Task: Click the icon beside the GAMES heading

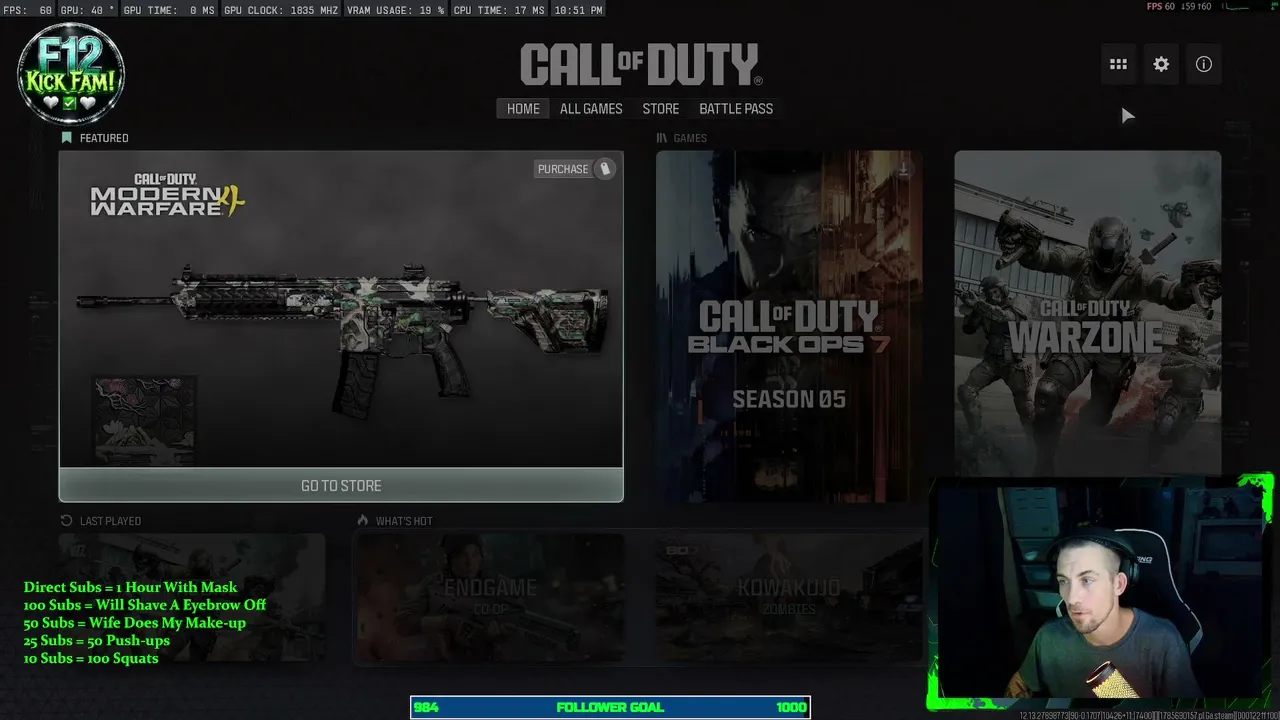Action: click(662, 138)
